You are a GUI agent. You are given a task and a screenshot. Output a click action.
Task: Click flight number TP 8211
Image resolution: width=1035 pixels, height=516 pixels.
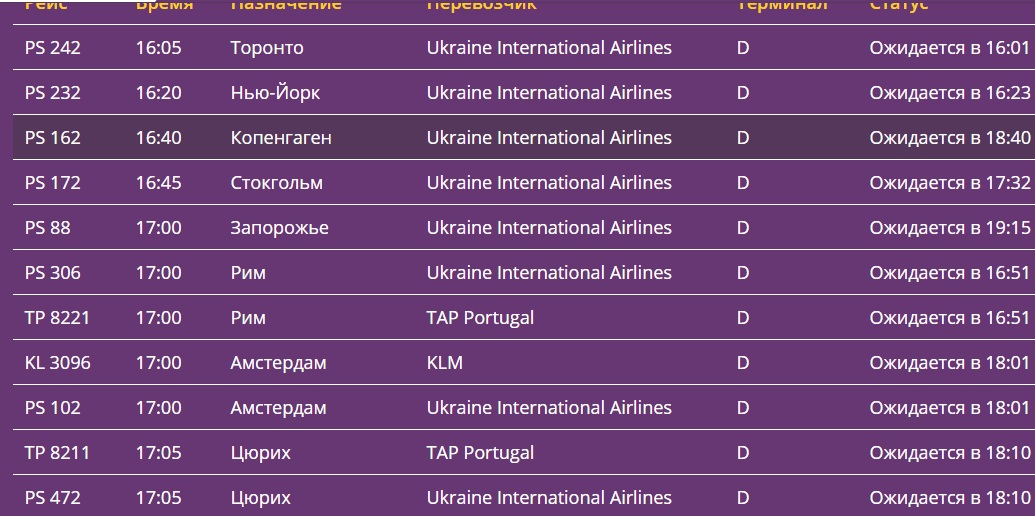tap(57, 453)
